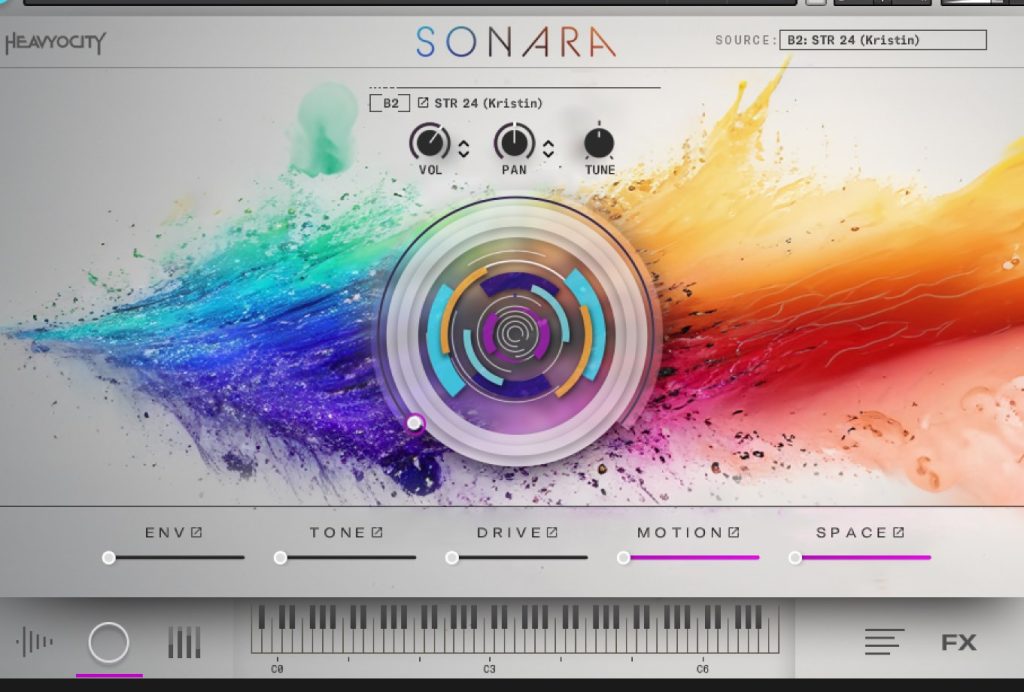Open the TONE settings popout icon
The image size is (1024, 692).
(x=377, y=533)
